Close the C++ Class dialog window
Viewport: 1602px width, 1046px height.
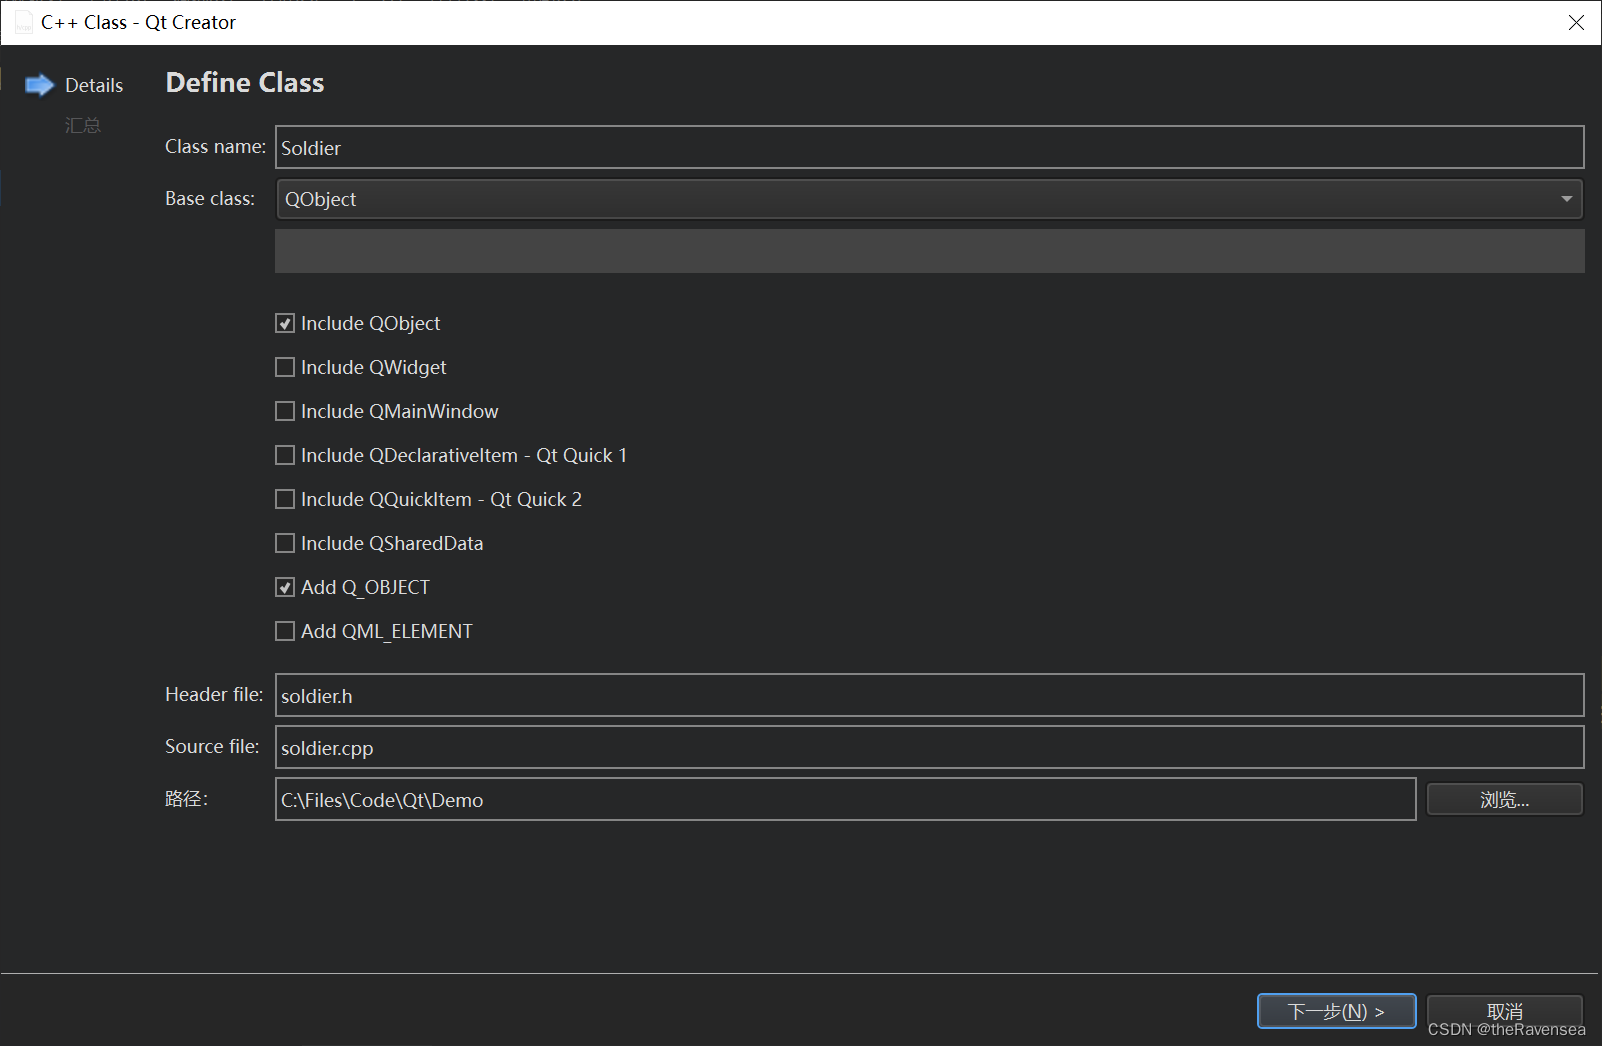[1576, 22]
